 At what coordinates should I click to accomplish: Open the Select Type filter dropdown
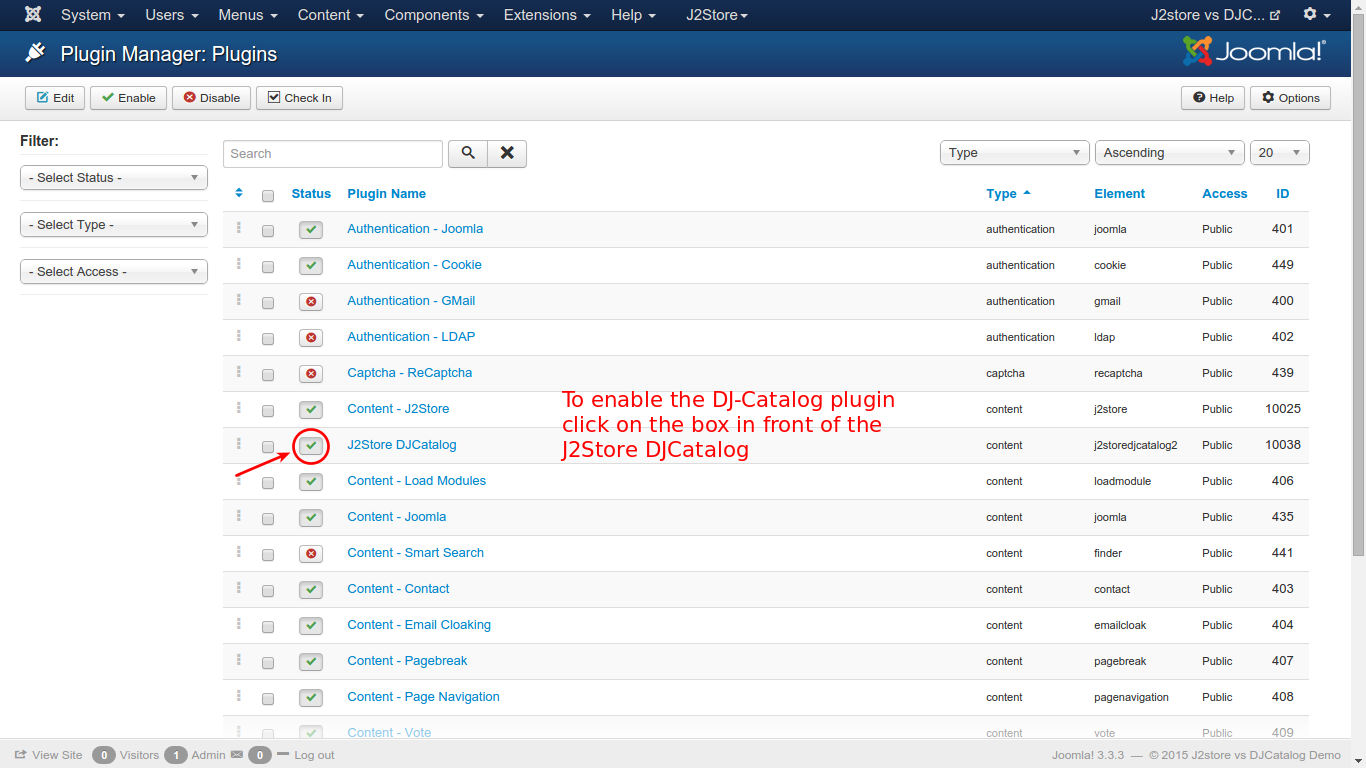pyautogui.click(x=114, y=225)
